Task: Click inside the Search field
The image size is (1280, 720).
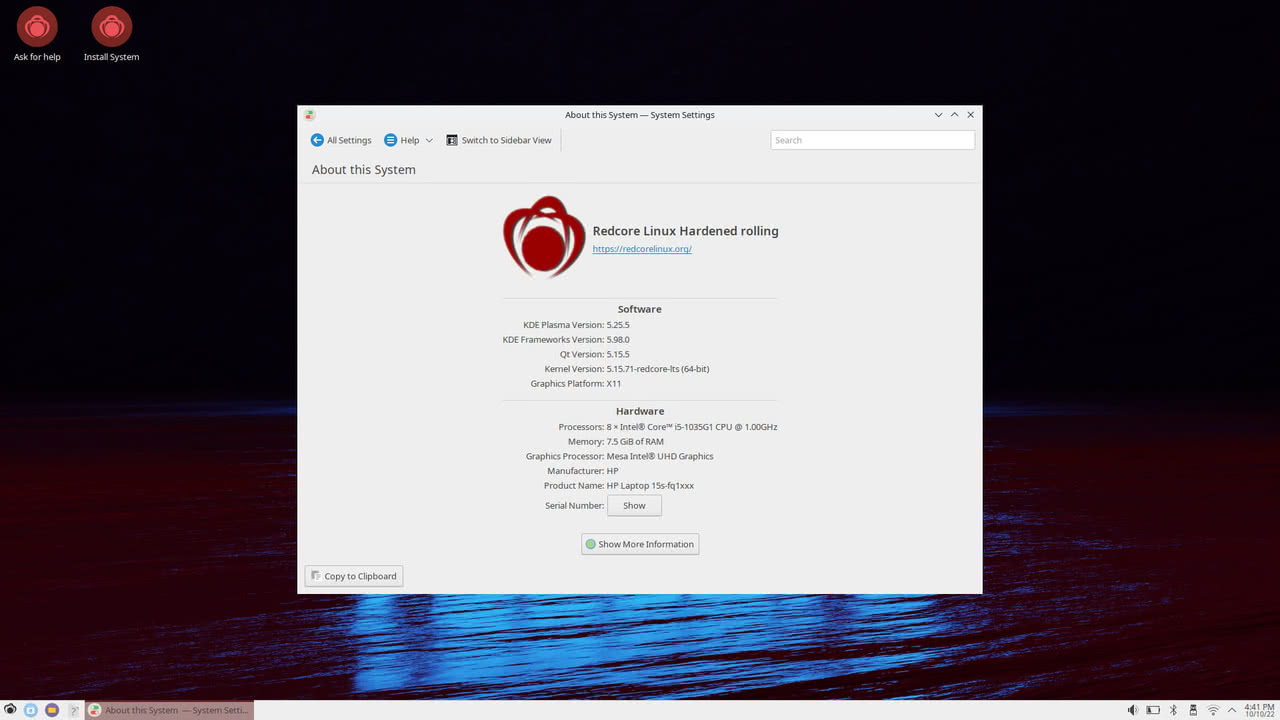Action: coord(871,140)
